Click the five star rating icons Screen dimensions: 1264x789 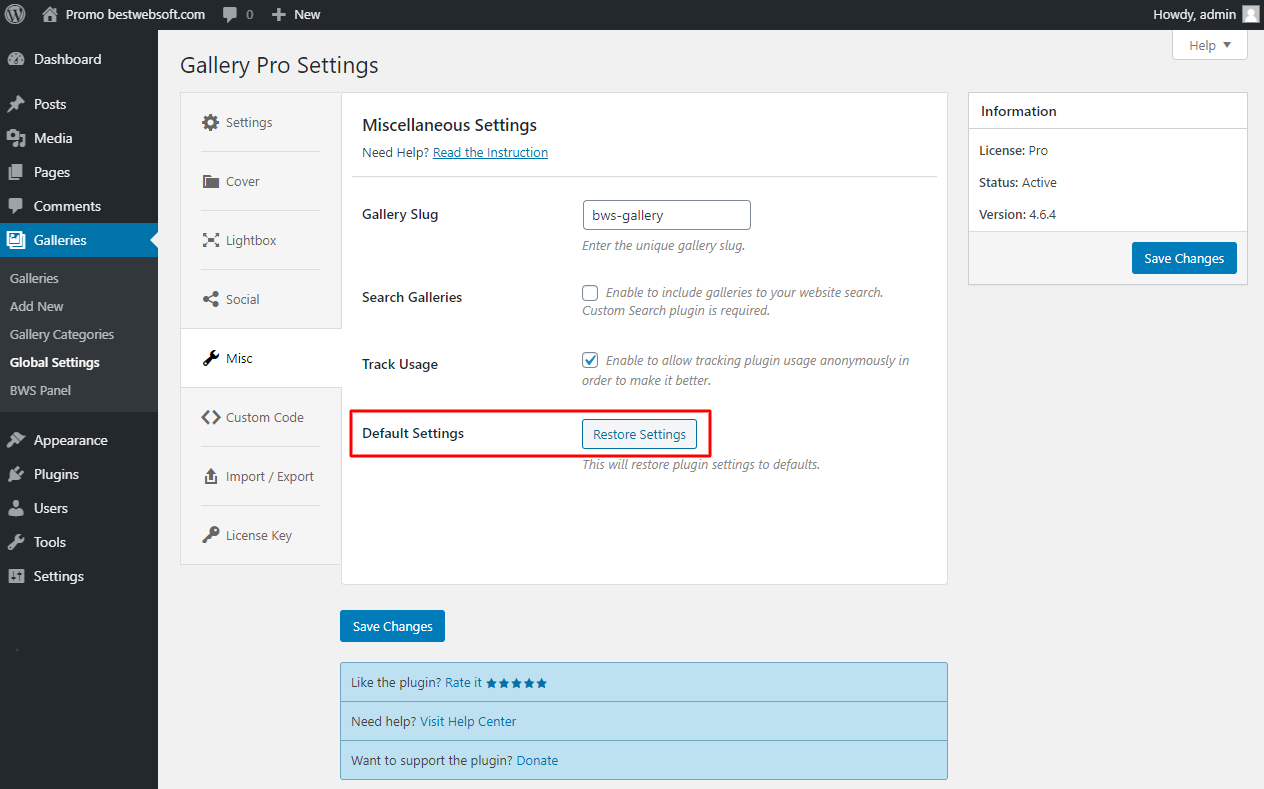pyautogui.click(x=516, y=683)
